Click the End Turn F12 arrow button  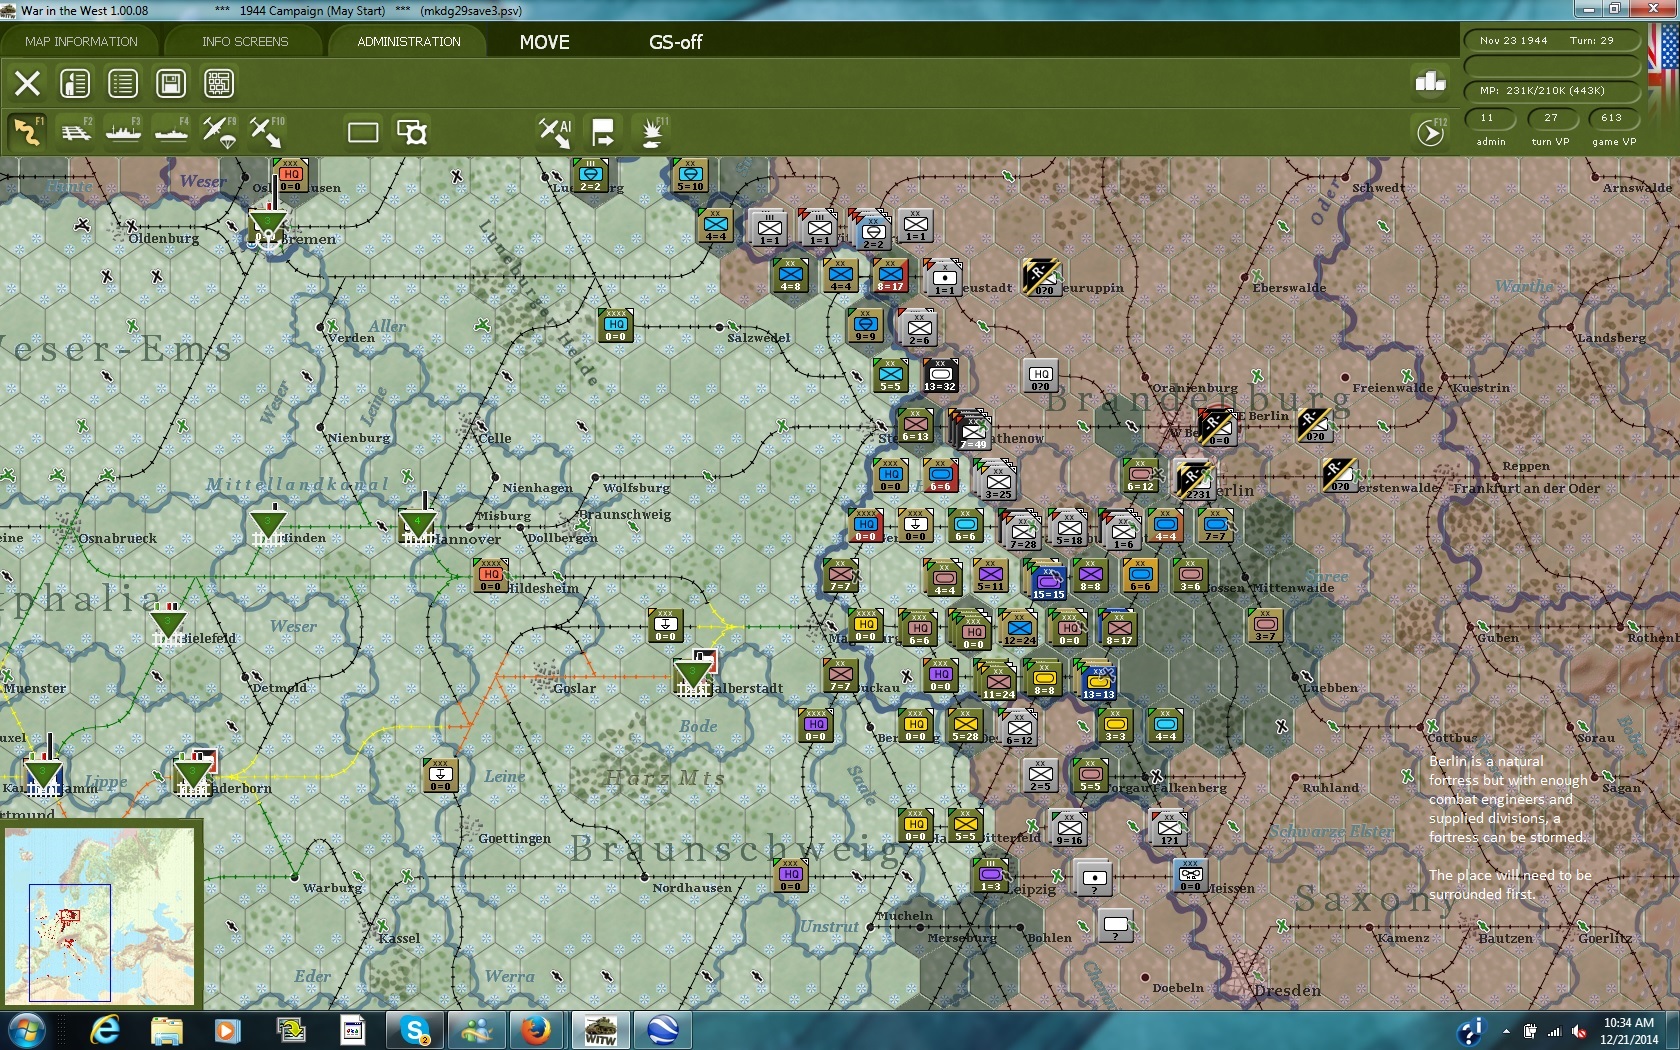1431,132
